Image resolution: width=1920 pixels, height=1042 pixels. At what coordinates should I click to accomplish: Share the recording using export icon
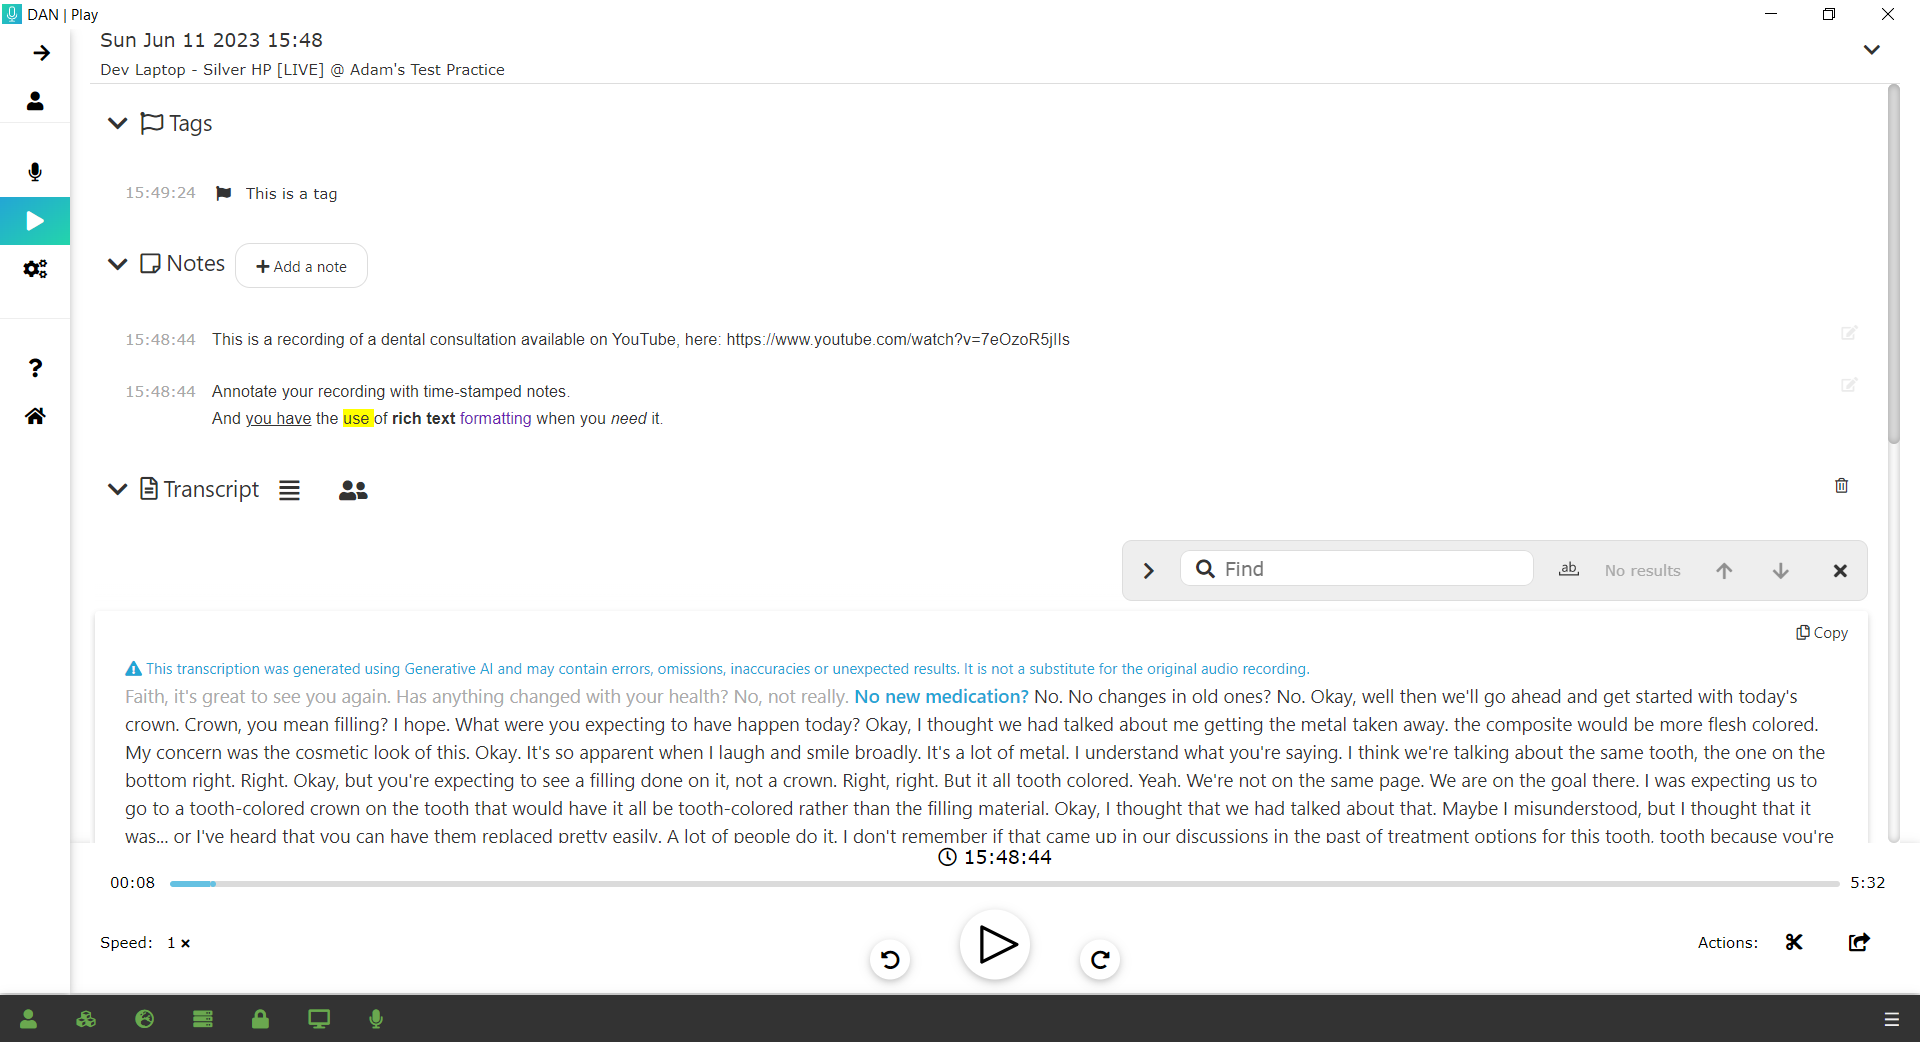(1859, 942)
